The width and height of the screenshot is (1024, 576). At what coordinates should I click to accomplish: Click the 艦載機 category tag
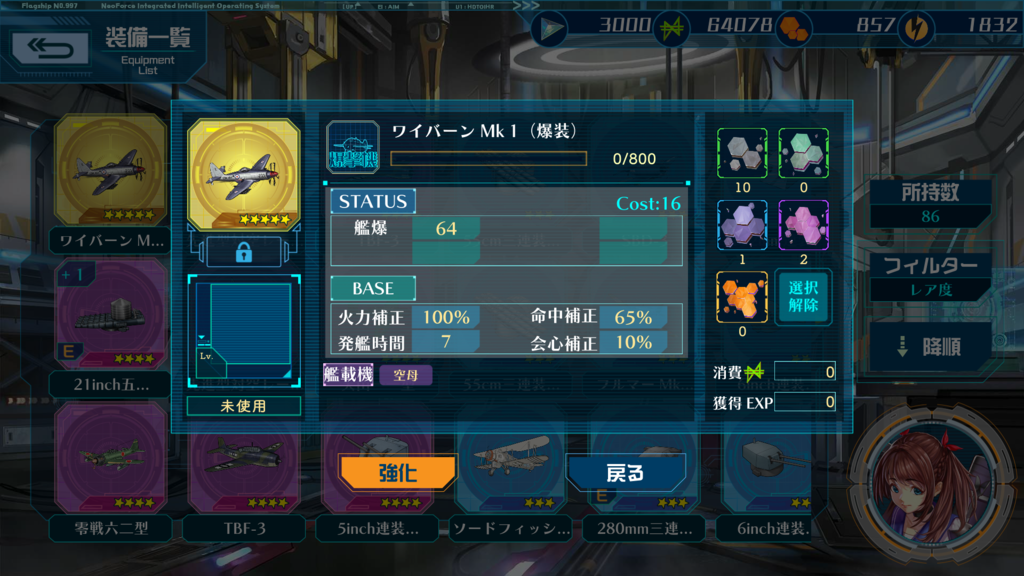click(348, 375)
